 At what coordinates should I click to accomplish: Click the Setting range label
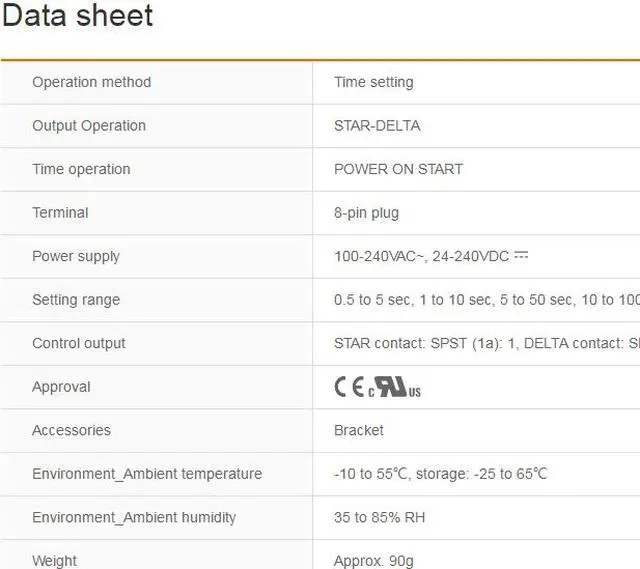tap(76, 300)
